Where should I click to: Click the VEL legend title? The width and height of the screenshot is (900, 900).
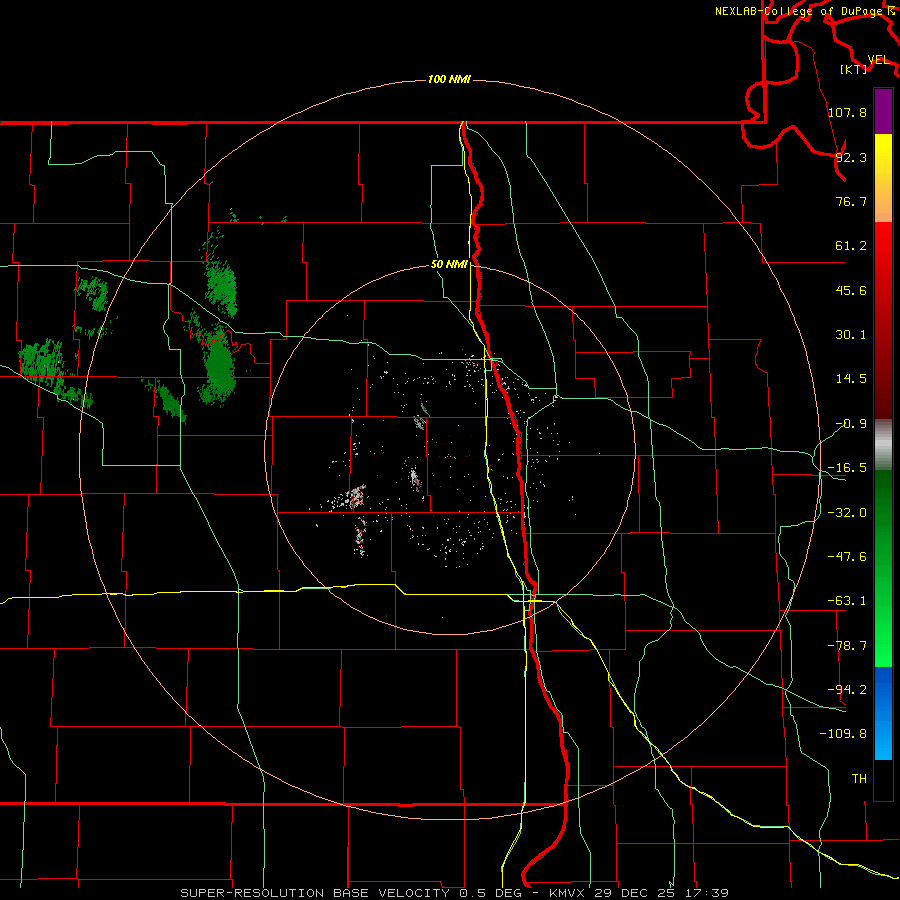click(x=878, y=60)
